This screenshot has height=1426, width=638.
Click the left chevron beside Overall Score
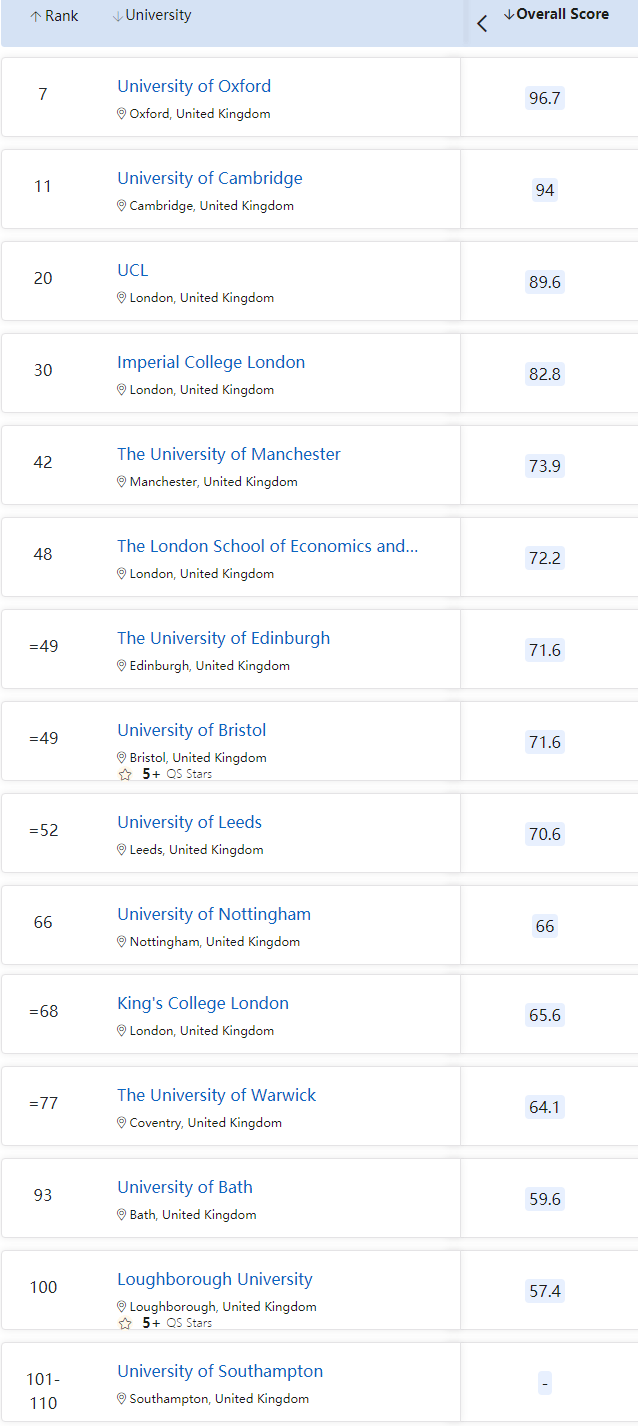[482, 24]
